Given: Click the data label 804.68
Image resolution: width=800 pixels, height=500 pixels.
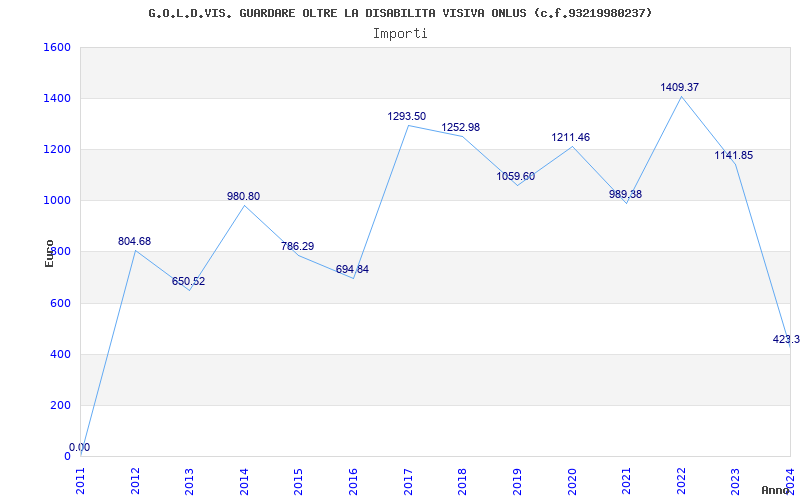Looking at the screenshot, I should coord(135,241).
